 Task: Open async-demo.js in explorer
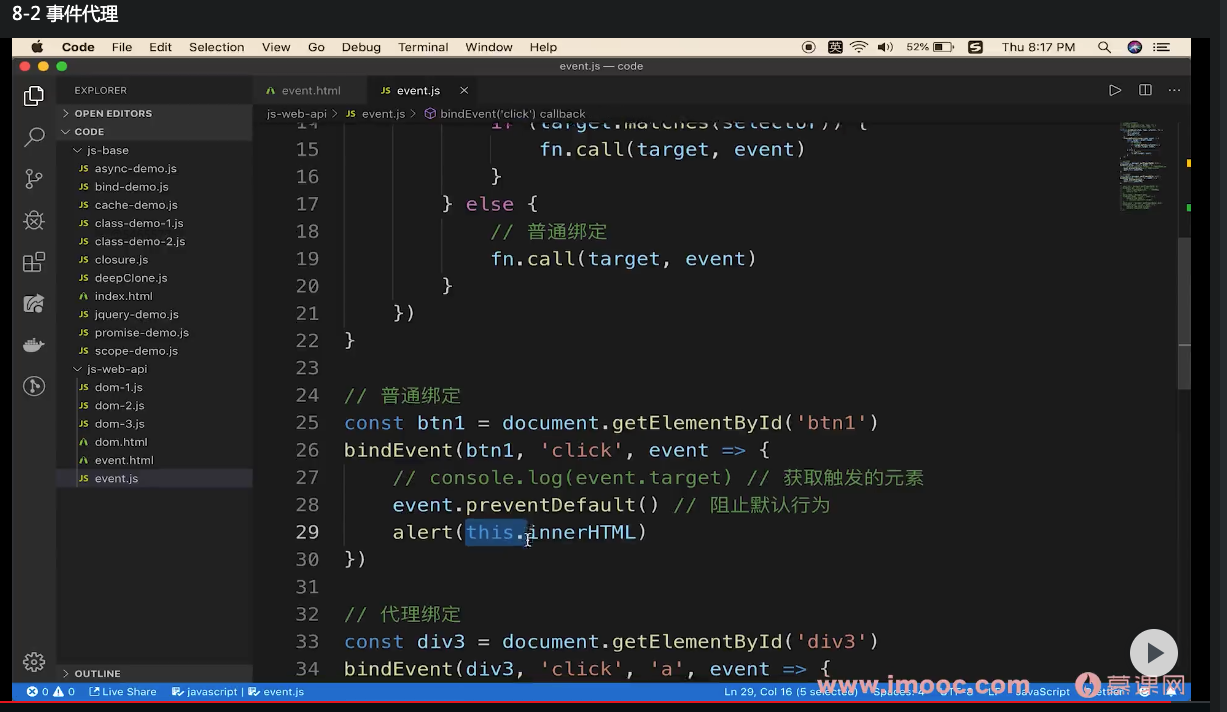136,168
